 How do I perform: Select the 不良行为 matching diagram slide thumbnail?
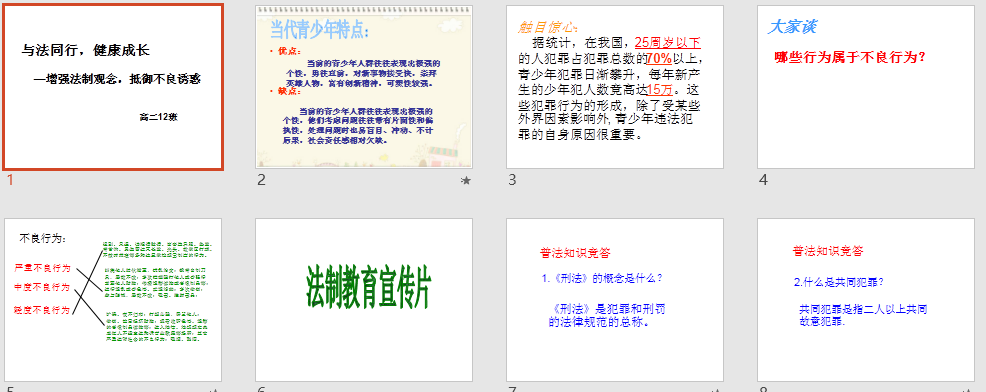pyautogui.click(x=113, y=300)
